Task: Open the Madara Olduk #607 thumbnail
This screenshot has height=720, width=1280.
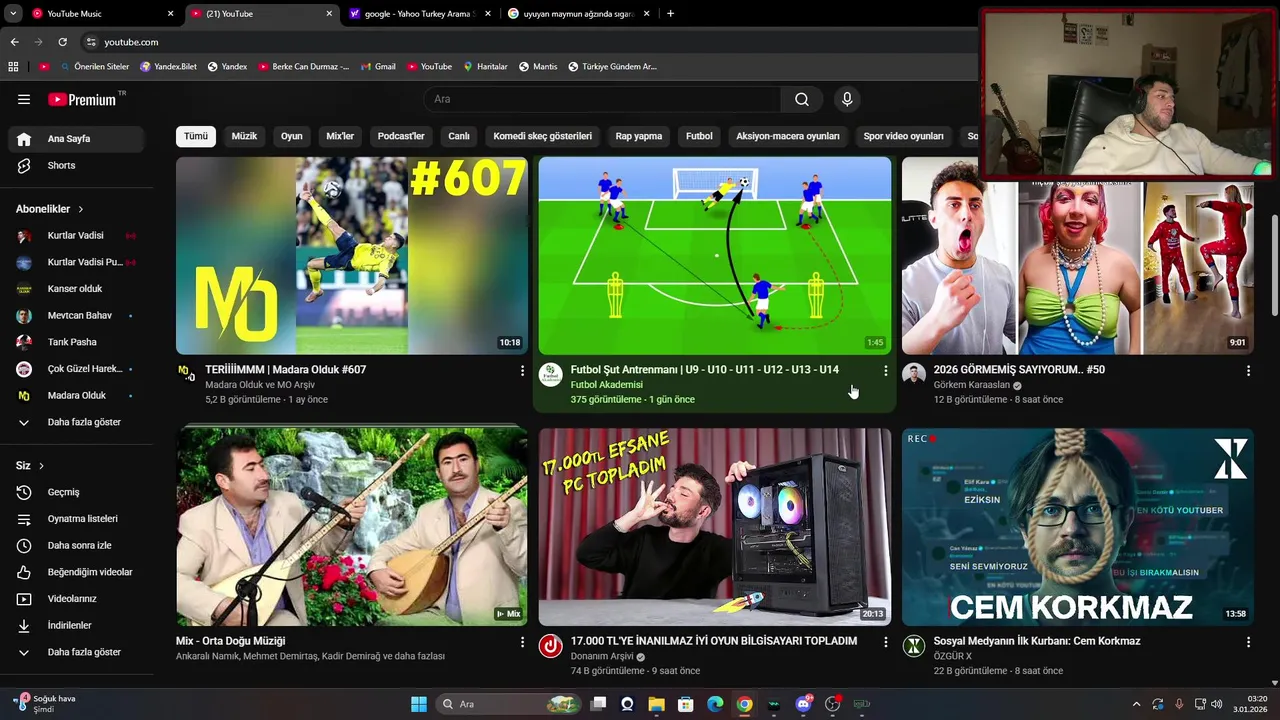Action: [x=352, y=255]
